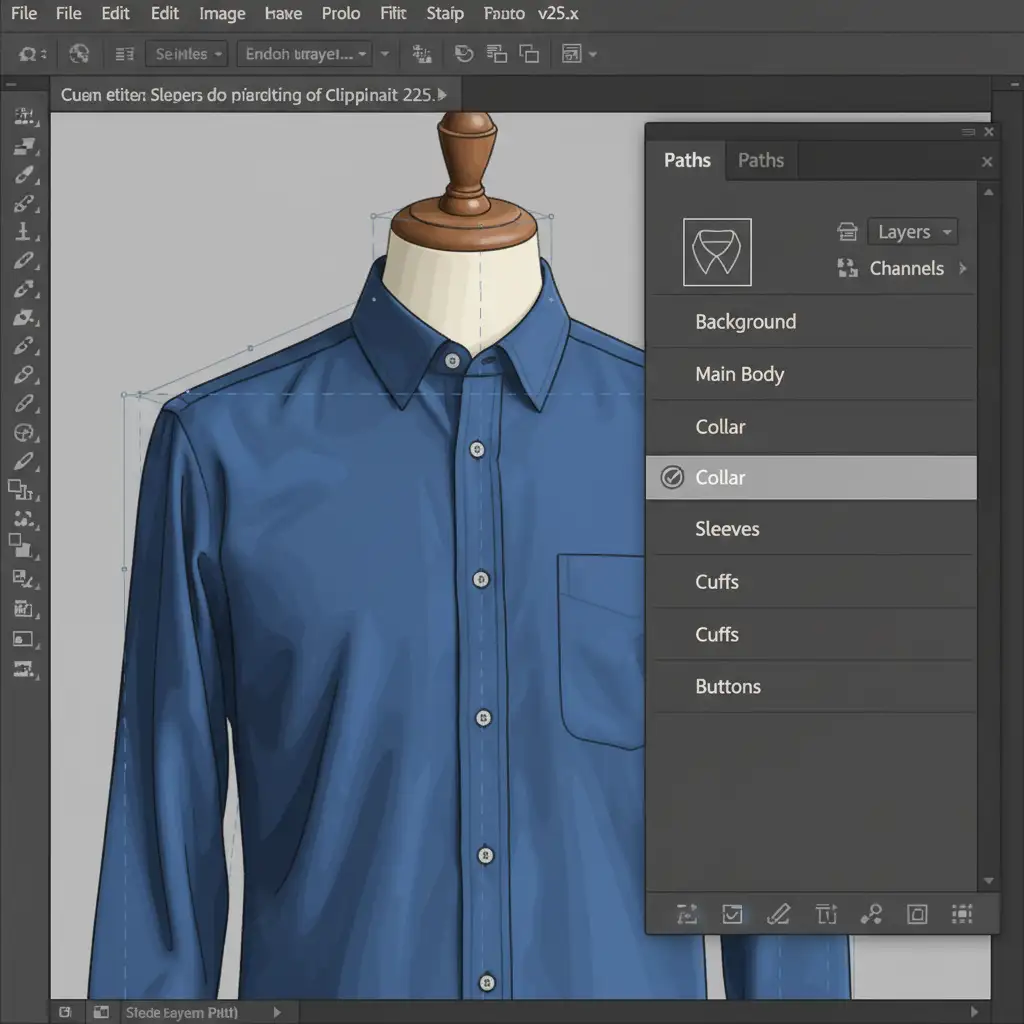Viewport: 1024px width, 1024px height.
Task: Click the globe icon in the options bar
Action: (79, 54)
